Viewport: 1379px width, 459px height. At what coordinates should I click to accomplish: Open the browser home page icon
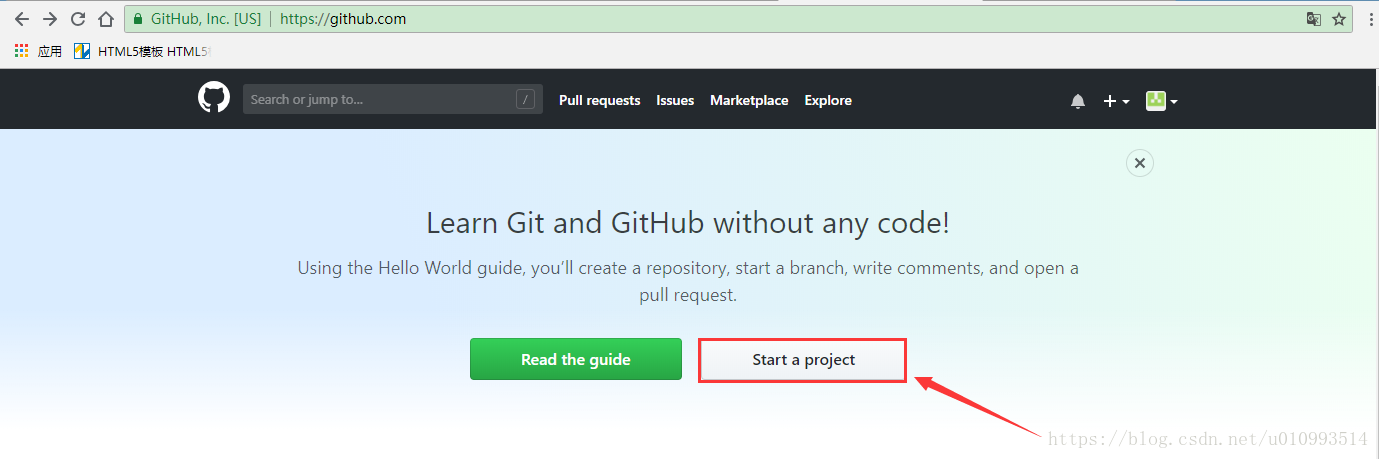tap(106, 19)
